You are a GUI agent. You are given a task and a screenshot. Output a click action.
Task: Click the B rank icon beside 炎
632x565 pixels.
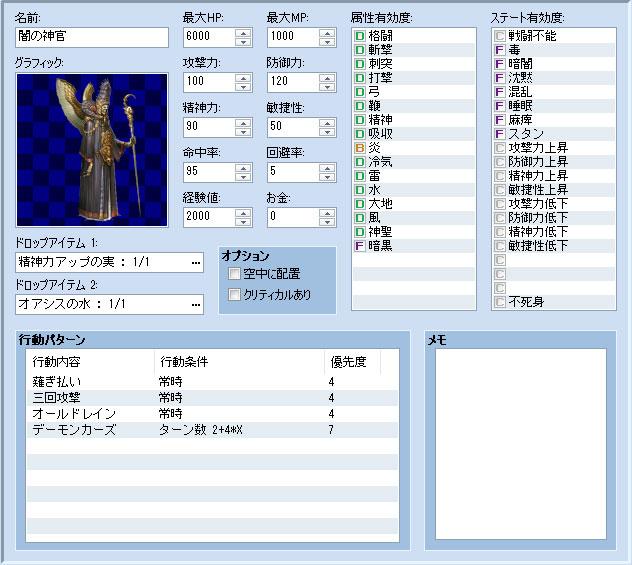click(360, 147)
